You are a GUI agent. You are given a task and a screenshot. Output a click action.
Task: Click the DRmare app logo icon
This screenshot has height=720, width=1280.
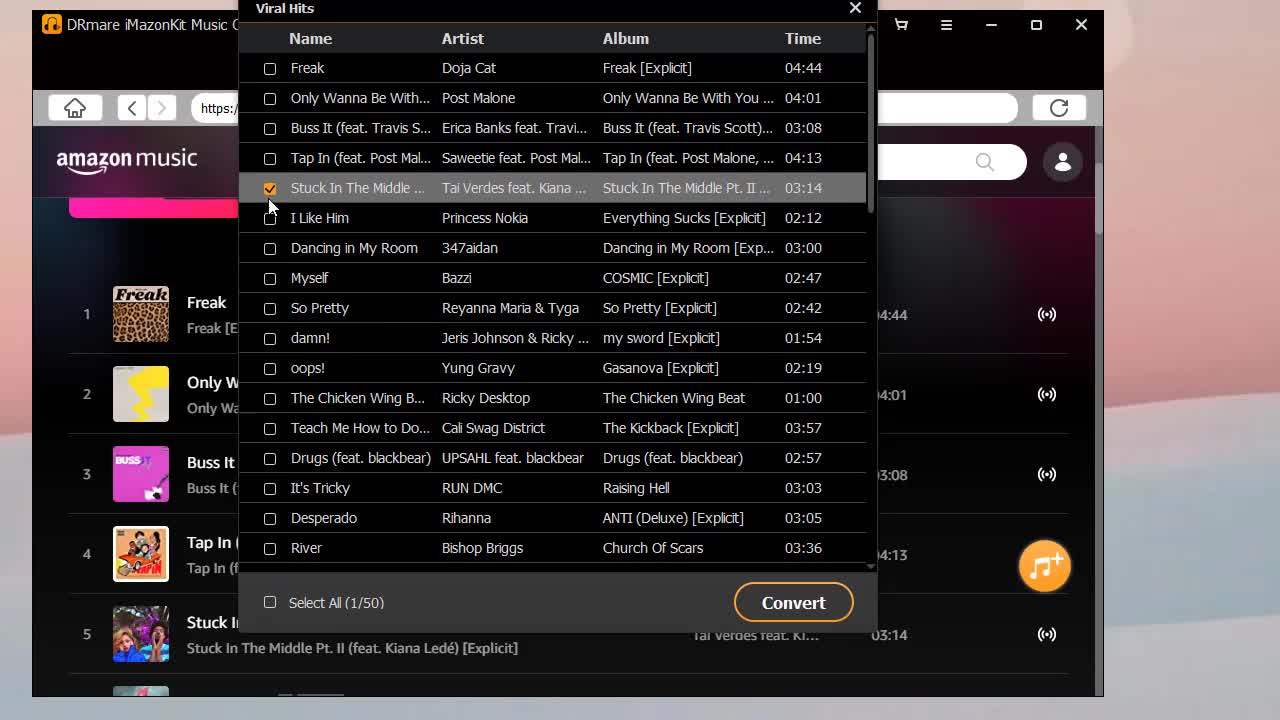point(51,24)
